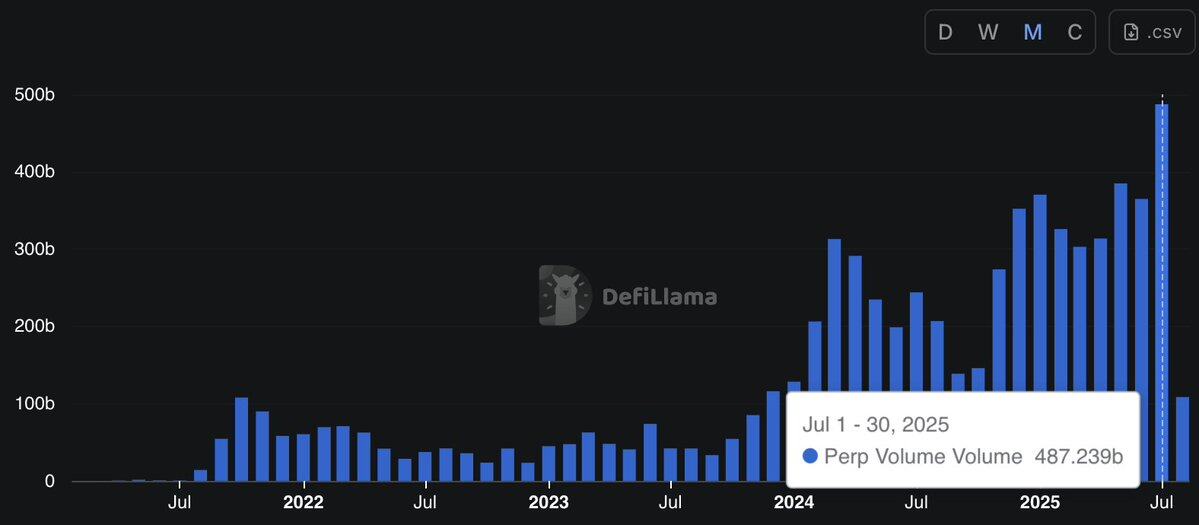Select the D daily interval option
The width and height of the screenshot is (1199, 525).
pyautogui.click(x=945, y=32)
